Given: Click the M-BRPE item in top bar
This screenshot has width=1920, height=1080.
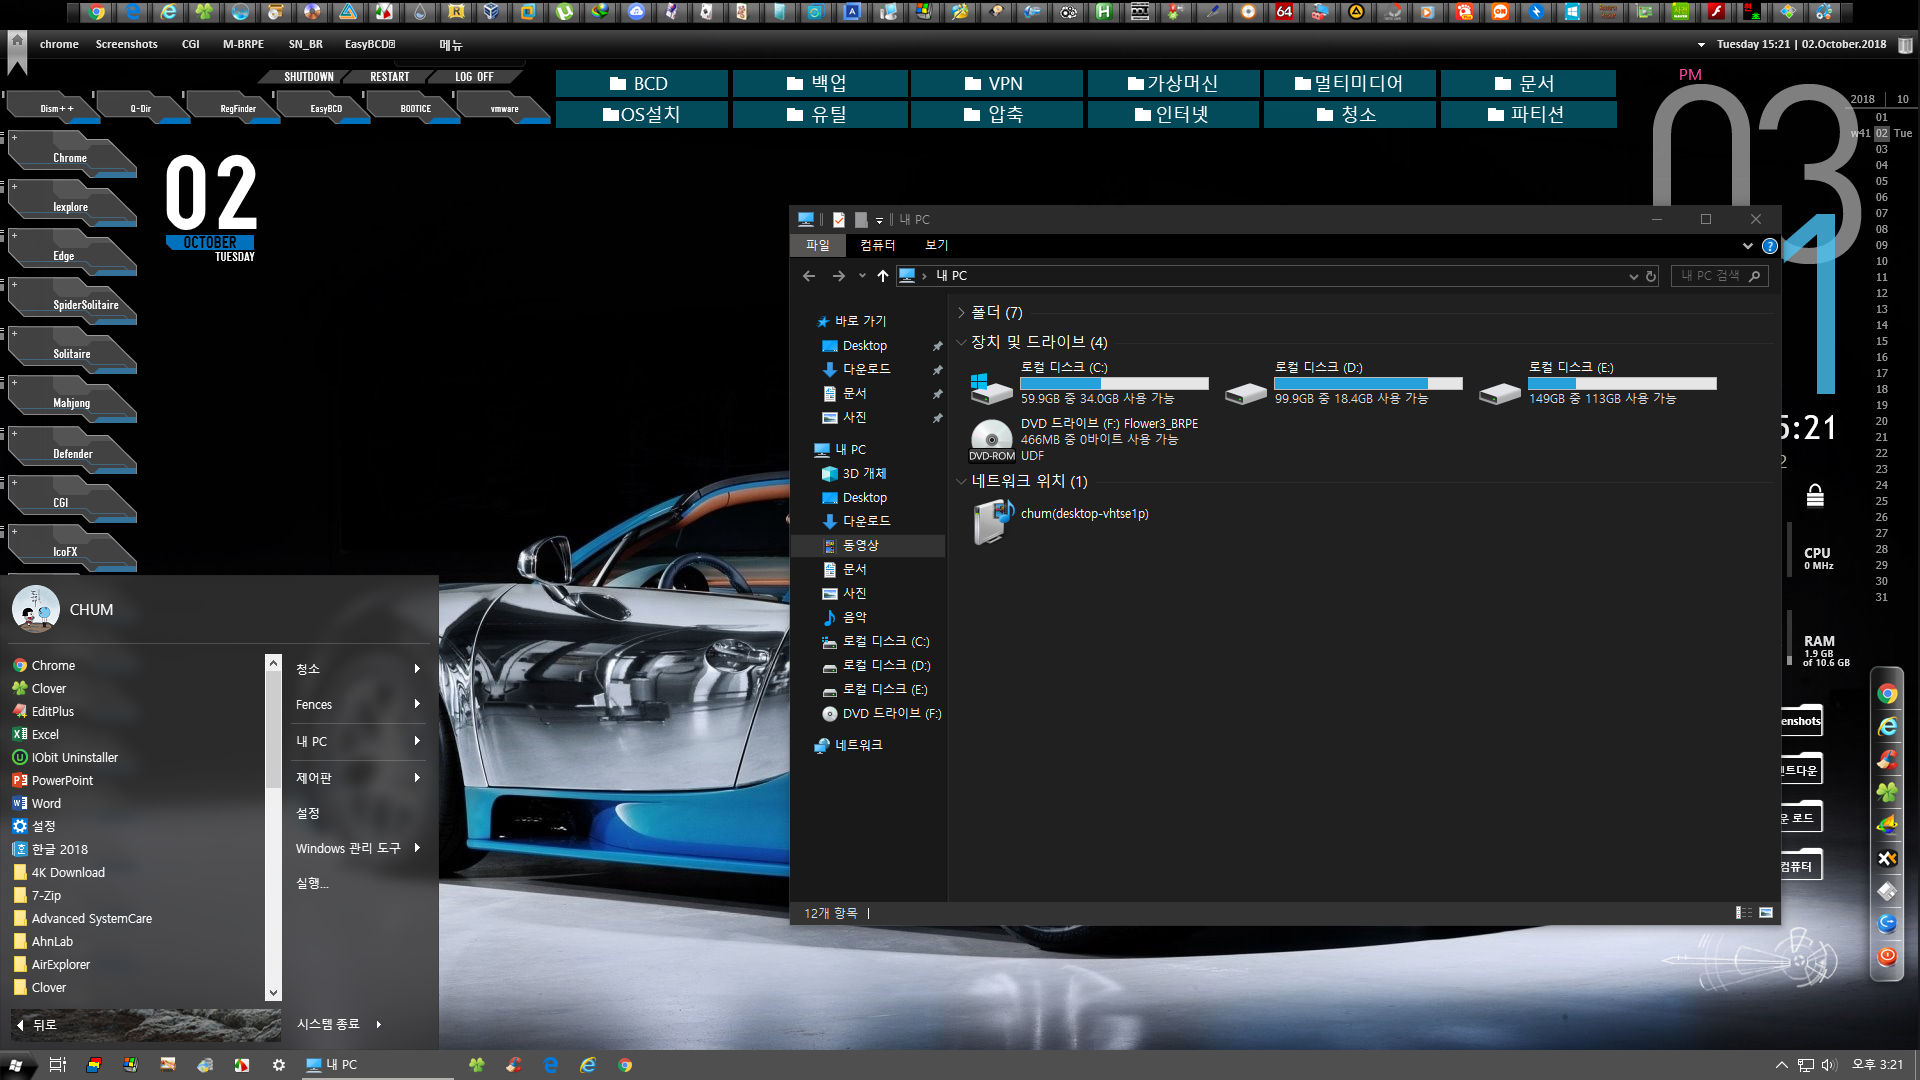Looking at the screenshot, I should pyautogui.click(x=243, y=44).
